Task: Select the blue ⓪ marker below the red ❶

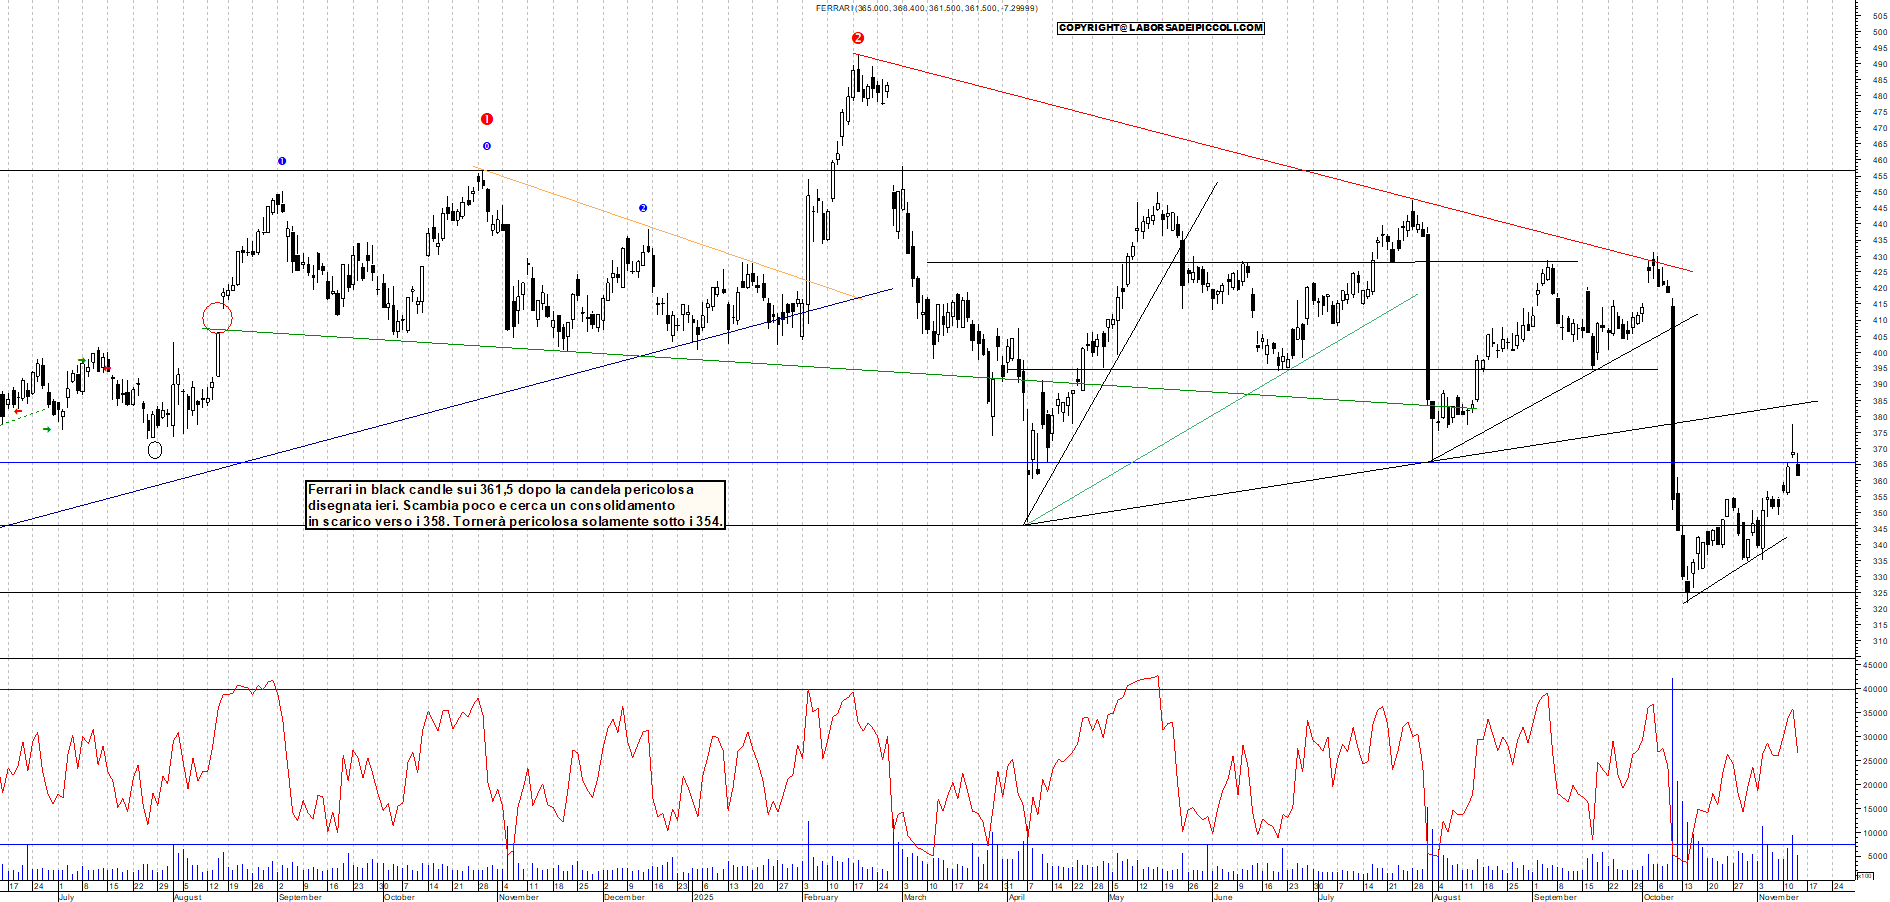Action: [x=487, y=145]
